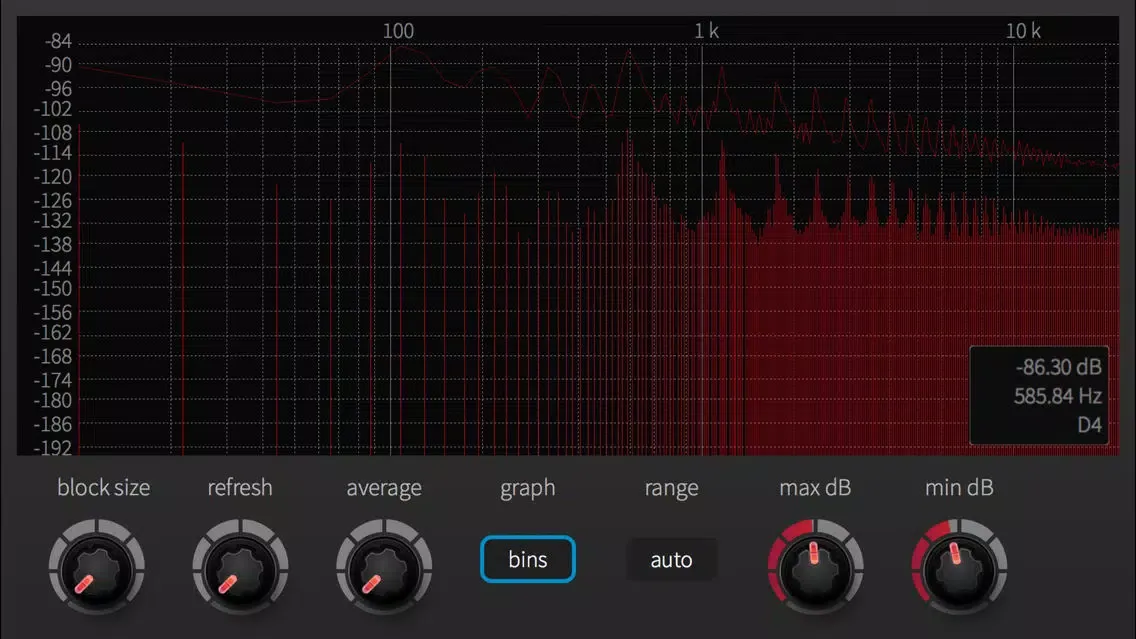Click the 100 frequency axis label
The width and height of the screenshot is (1136, 639).
[398, 31]
